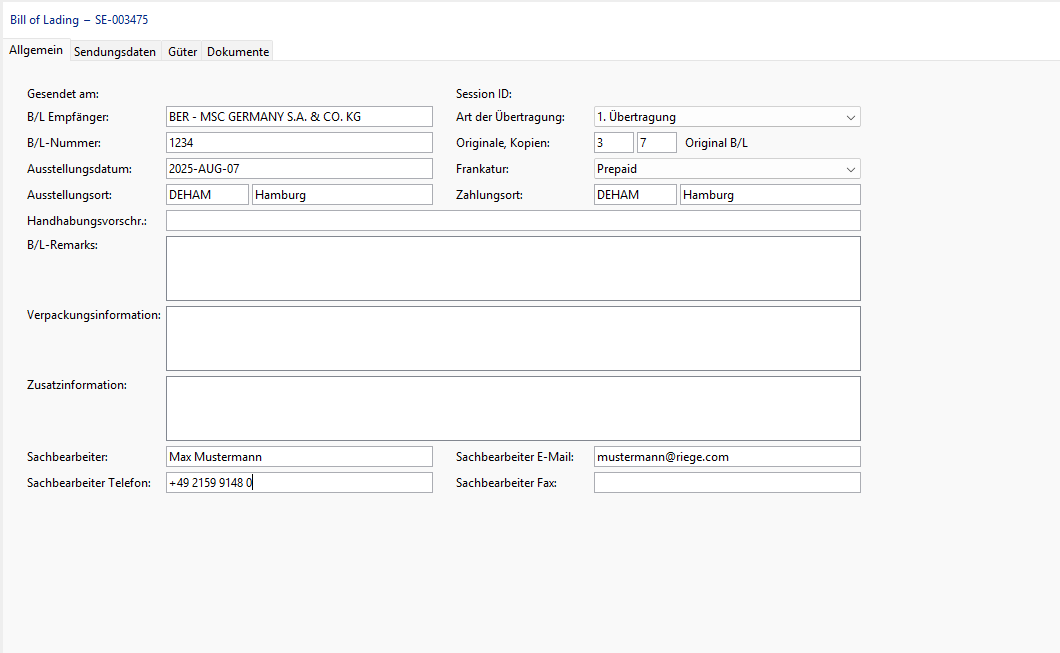Click the B/L Empfänger input field
The width and height of the screenshot is (1060, 653).
[x=299, y=116]
